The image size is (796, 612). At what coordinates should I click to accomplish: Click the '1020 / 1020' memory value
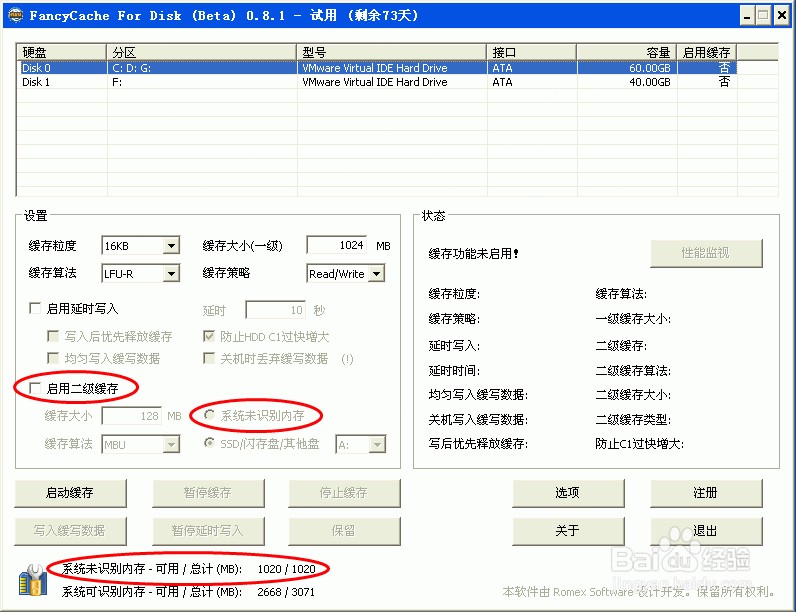click(286, 569)
